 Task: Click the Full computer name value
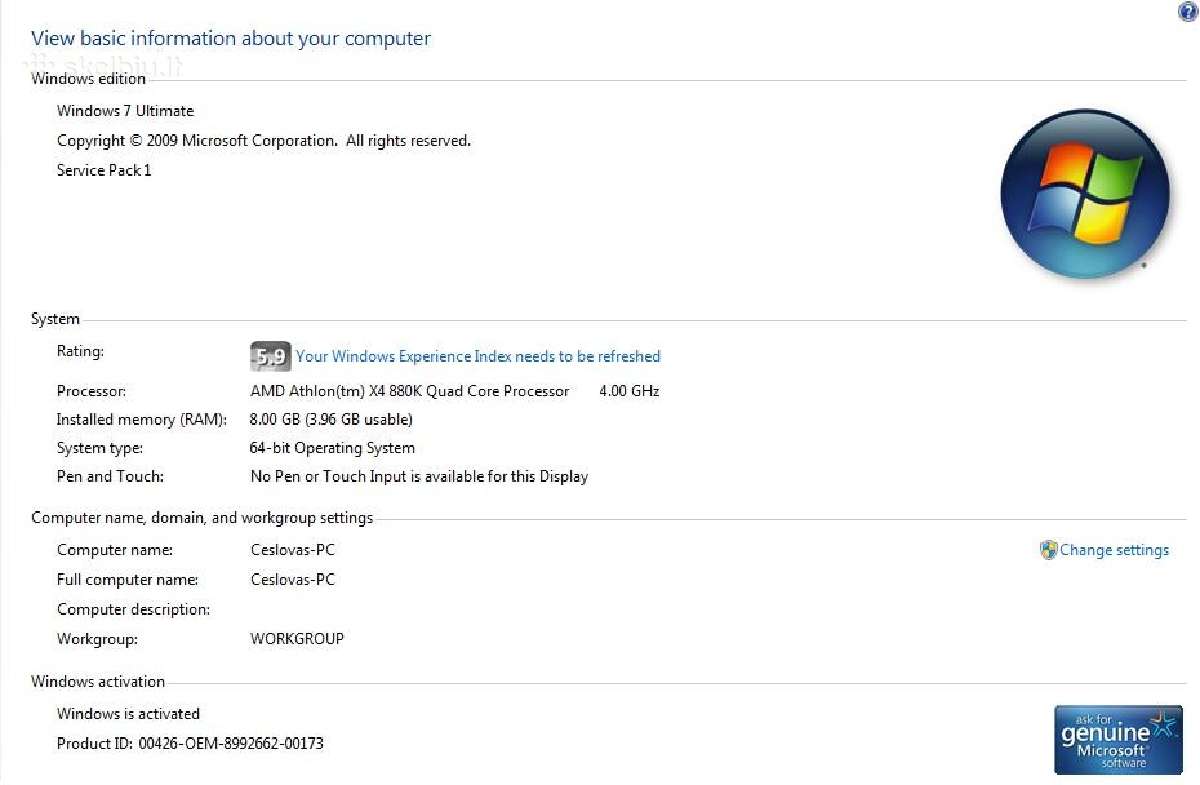point(292,580)
